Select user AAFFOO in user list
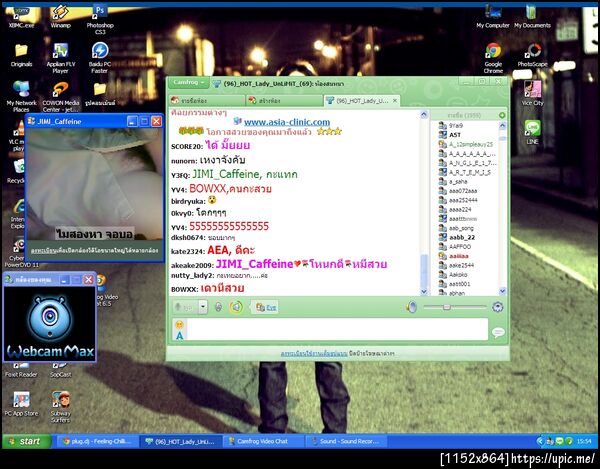 pyautogui.click(x=460, y=247)
